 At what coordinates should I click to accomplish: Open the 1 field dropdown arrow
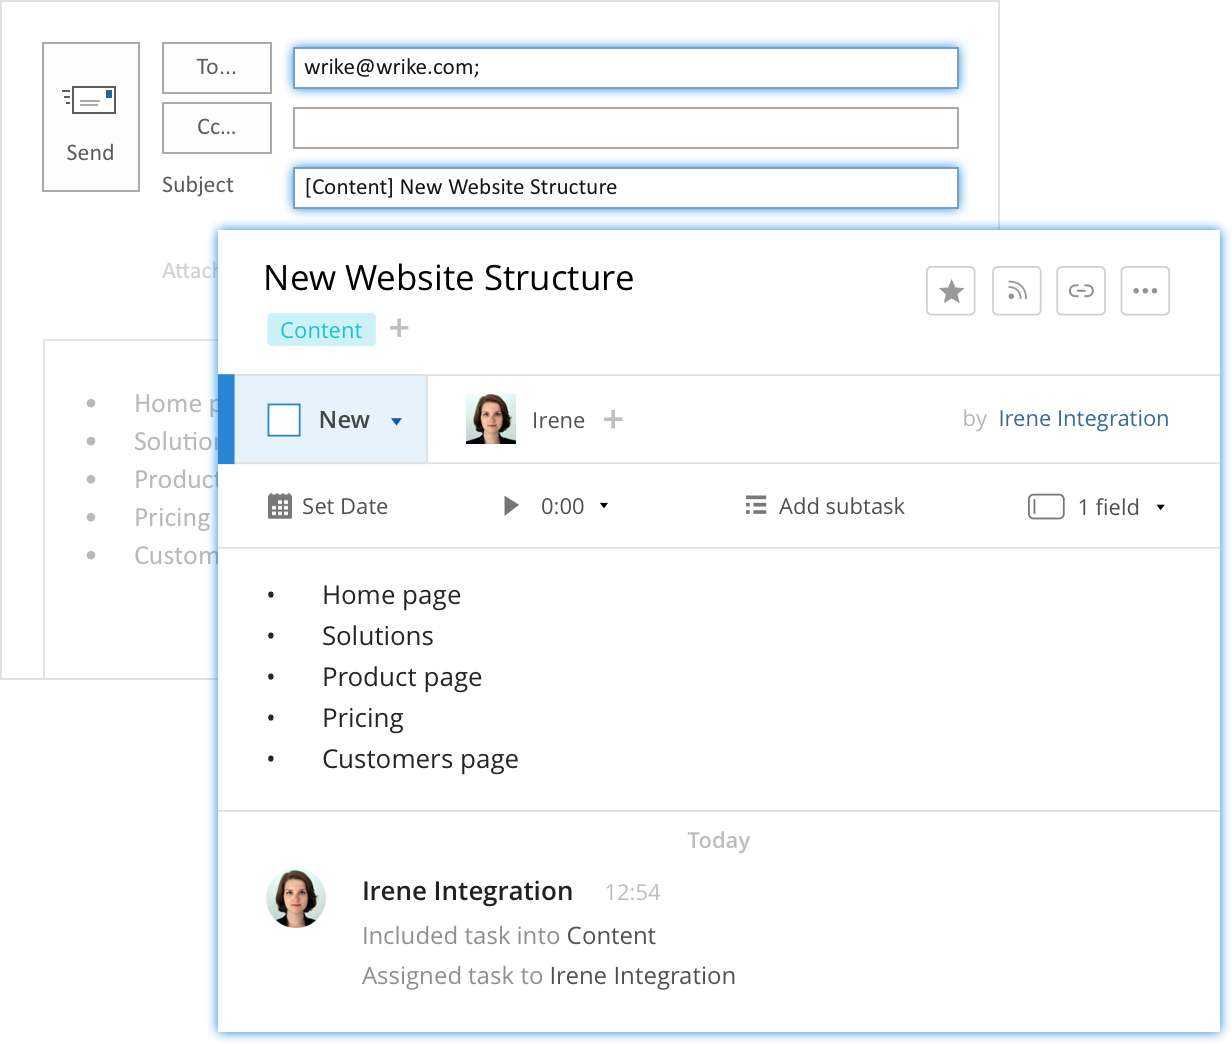[x=1160, y=507]
